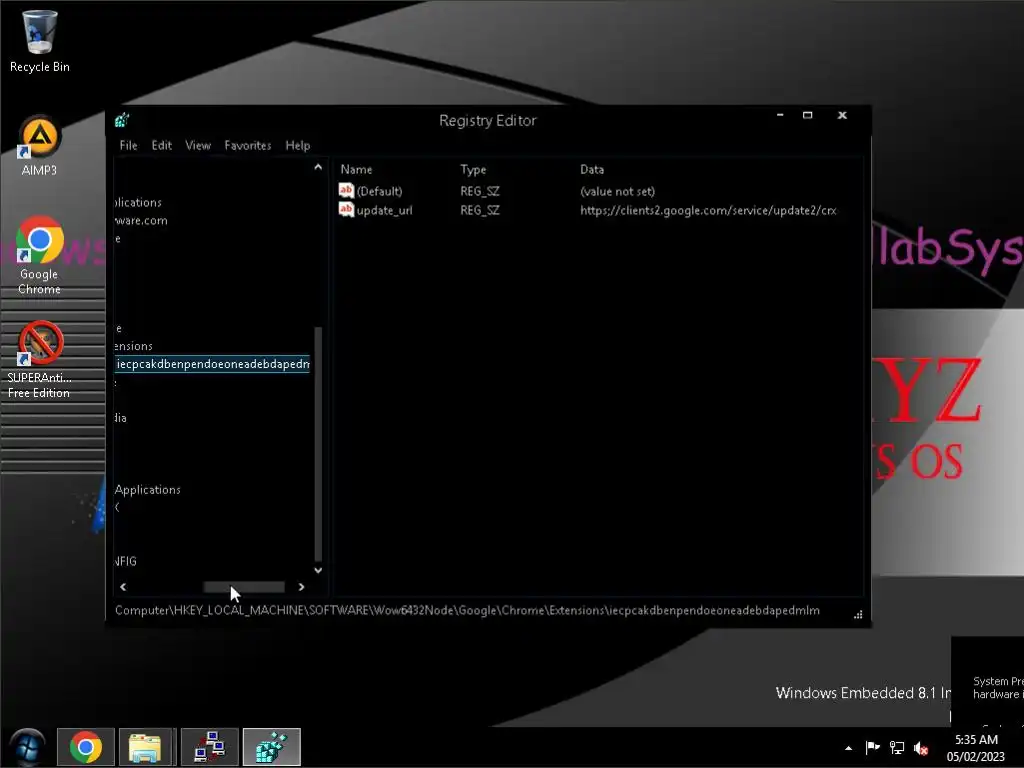1024x768 pixels.
Task: Click the window resize grip corner
Action: (858, 614)
